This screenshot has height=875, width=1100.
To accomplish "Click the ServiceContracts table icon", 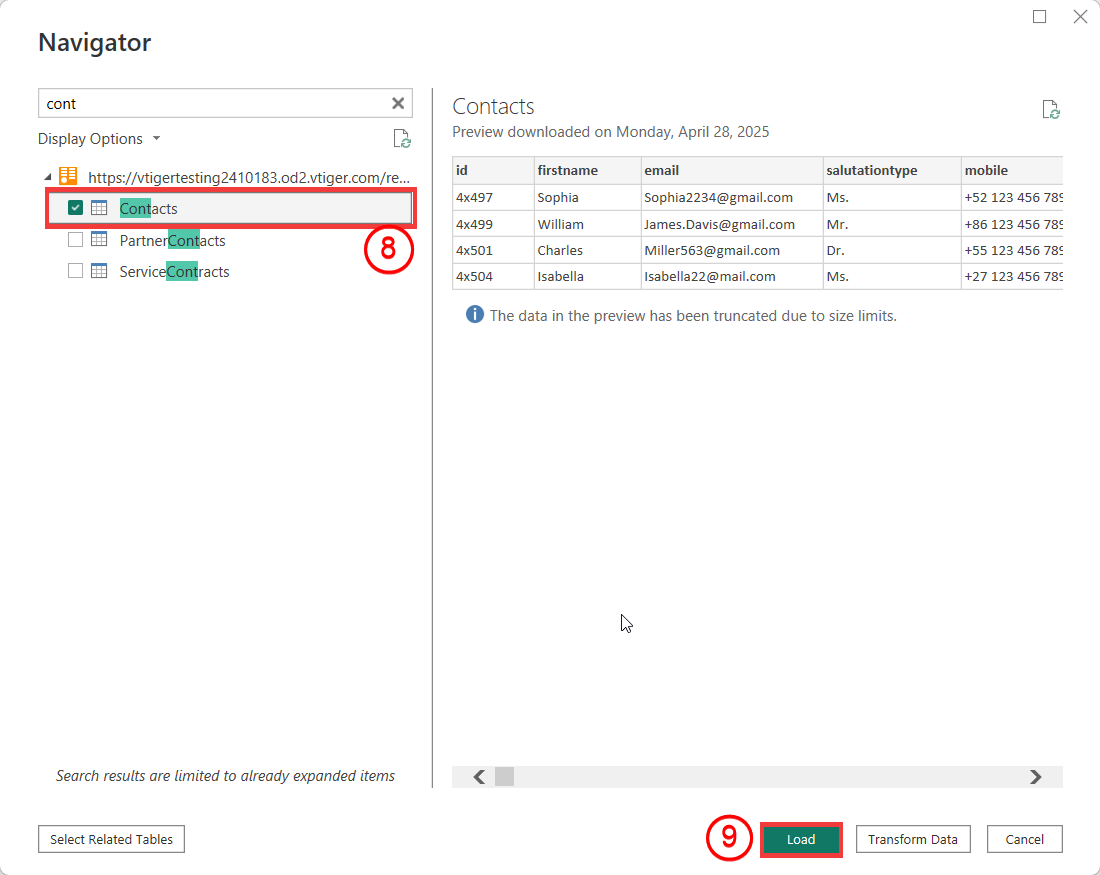I will [99, 271].
